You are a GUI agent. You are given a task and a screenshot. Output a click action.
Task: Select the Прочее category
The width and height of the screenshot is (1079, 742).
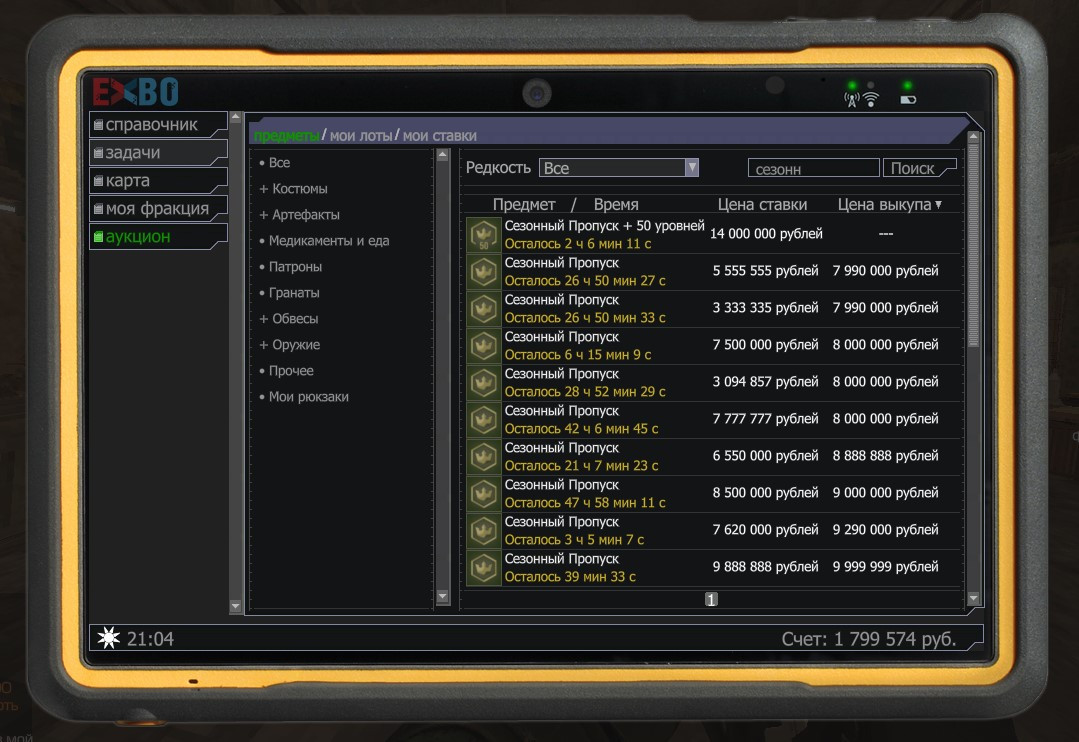click(286, 371)
